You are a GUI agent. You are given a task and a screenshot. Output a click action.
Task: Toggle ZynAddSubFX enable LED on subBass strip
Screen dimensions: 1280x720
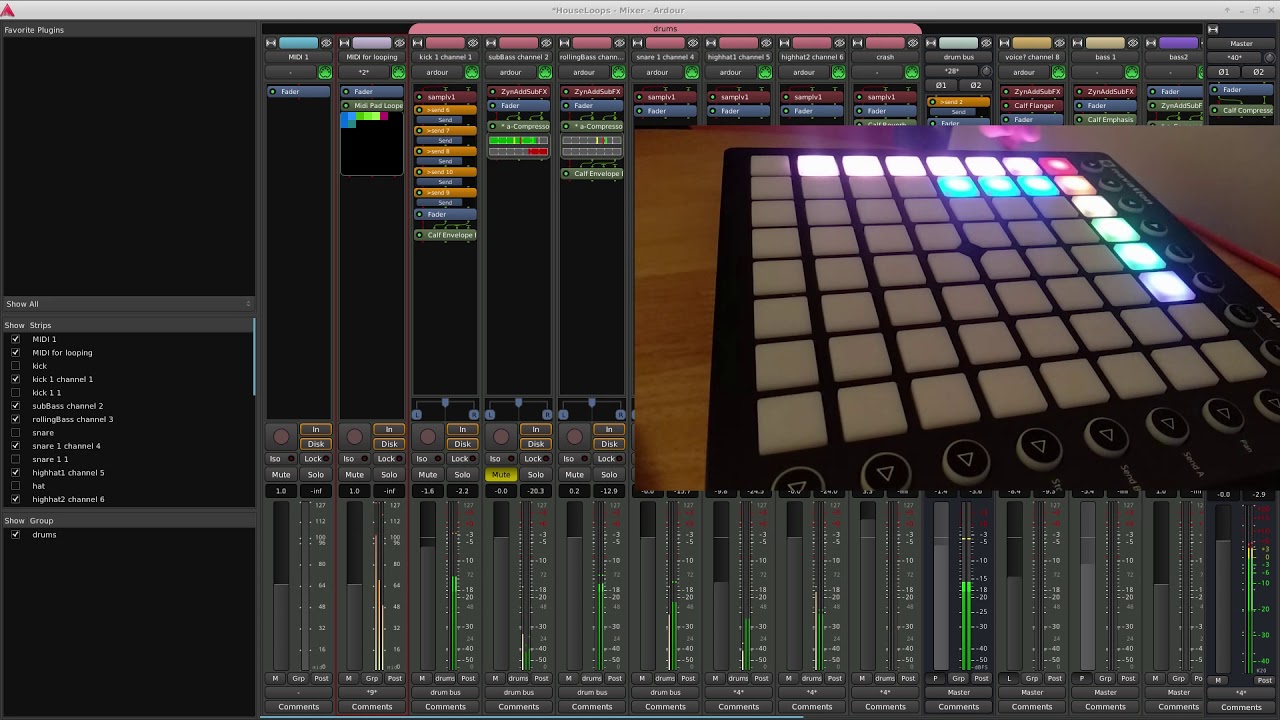(494, 92)
